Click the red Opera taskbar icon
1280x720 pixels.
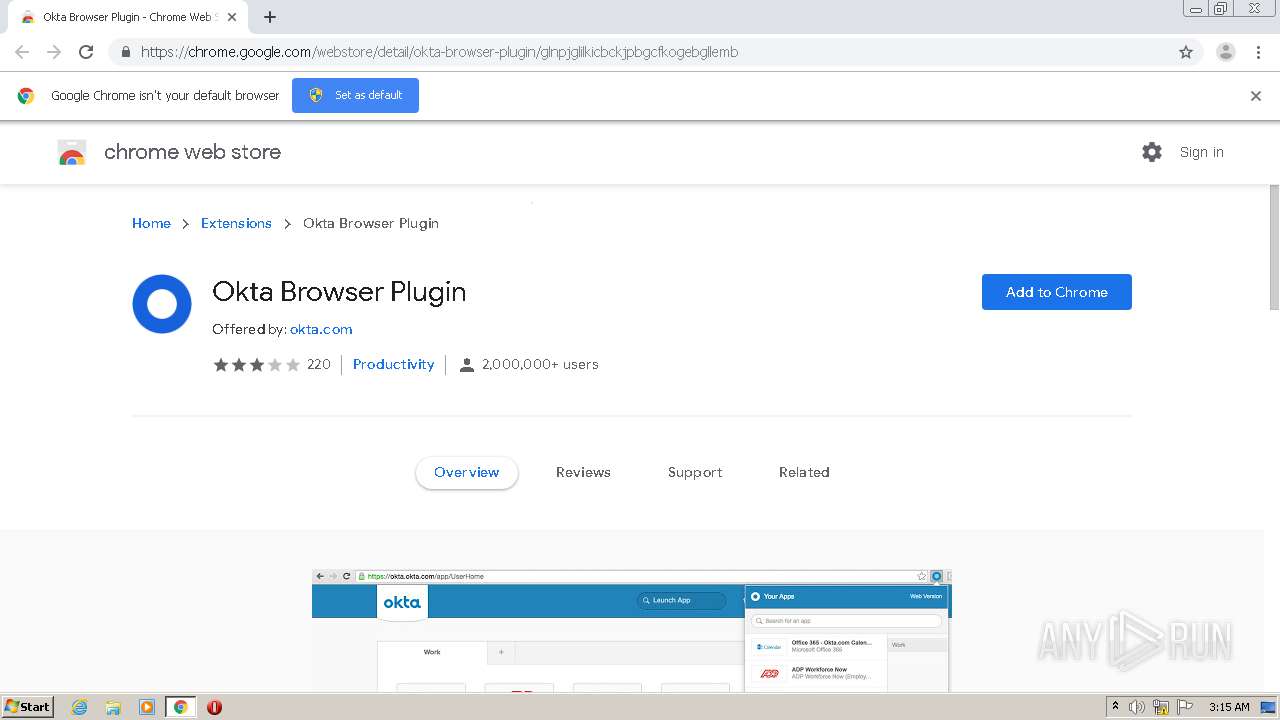click(x=214, y=707)
